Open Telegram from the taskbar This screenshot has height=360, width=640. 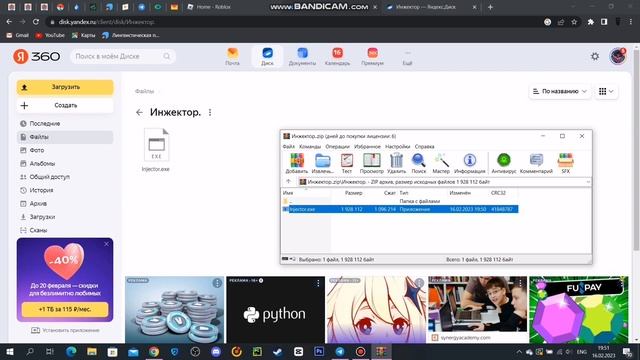click(x=340, y=352)
